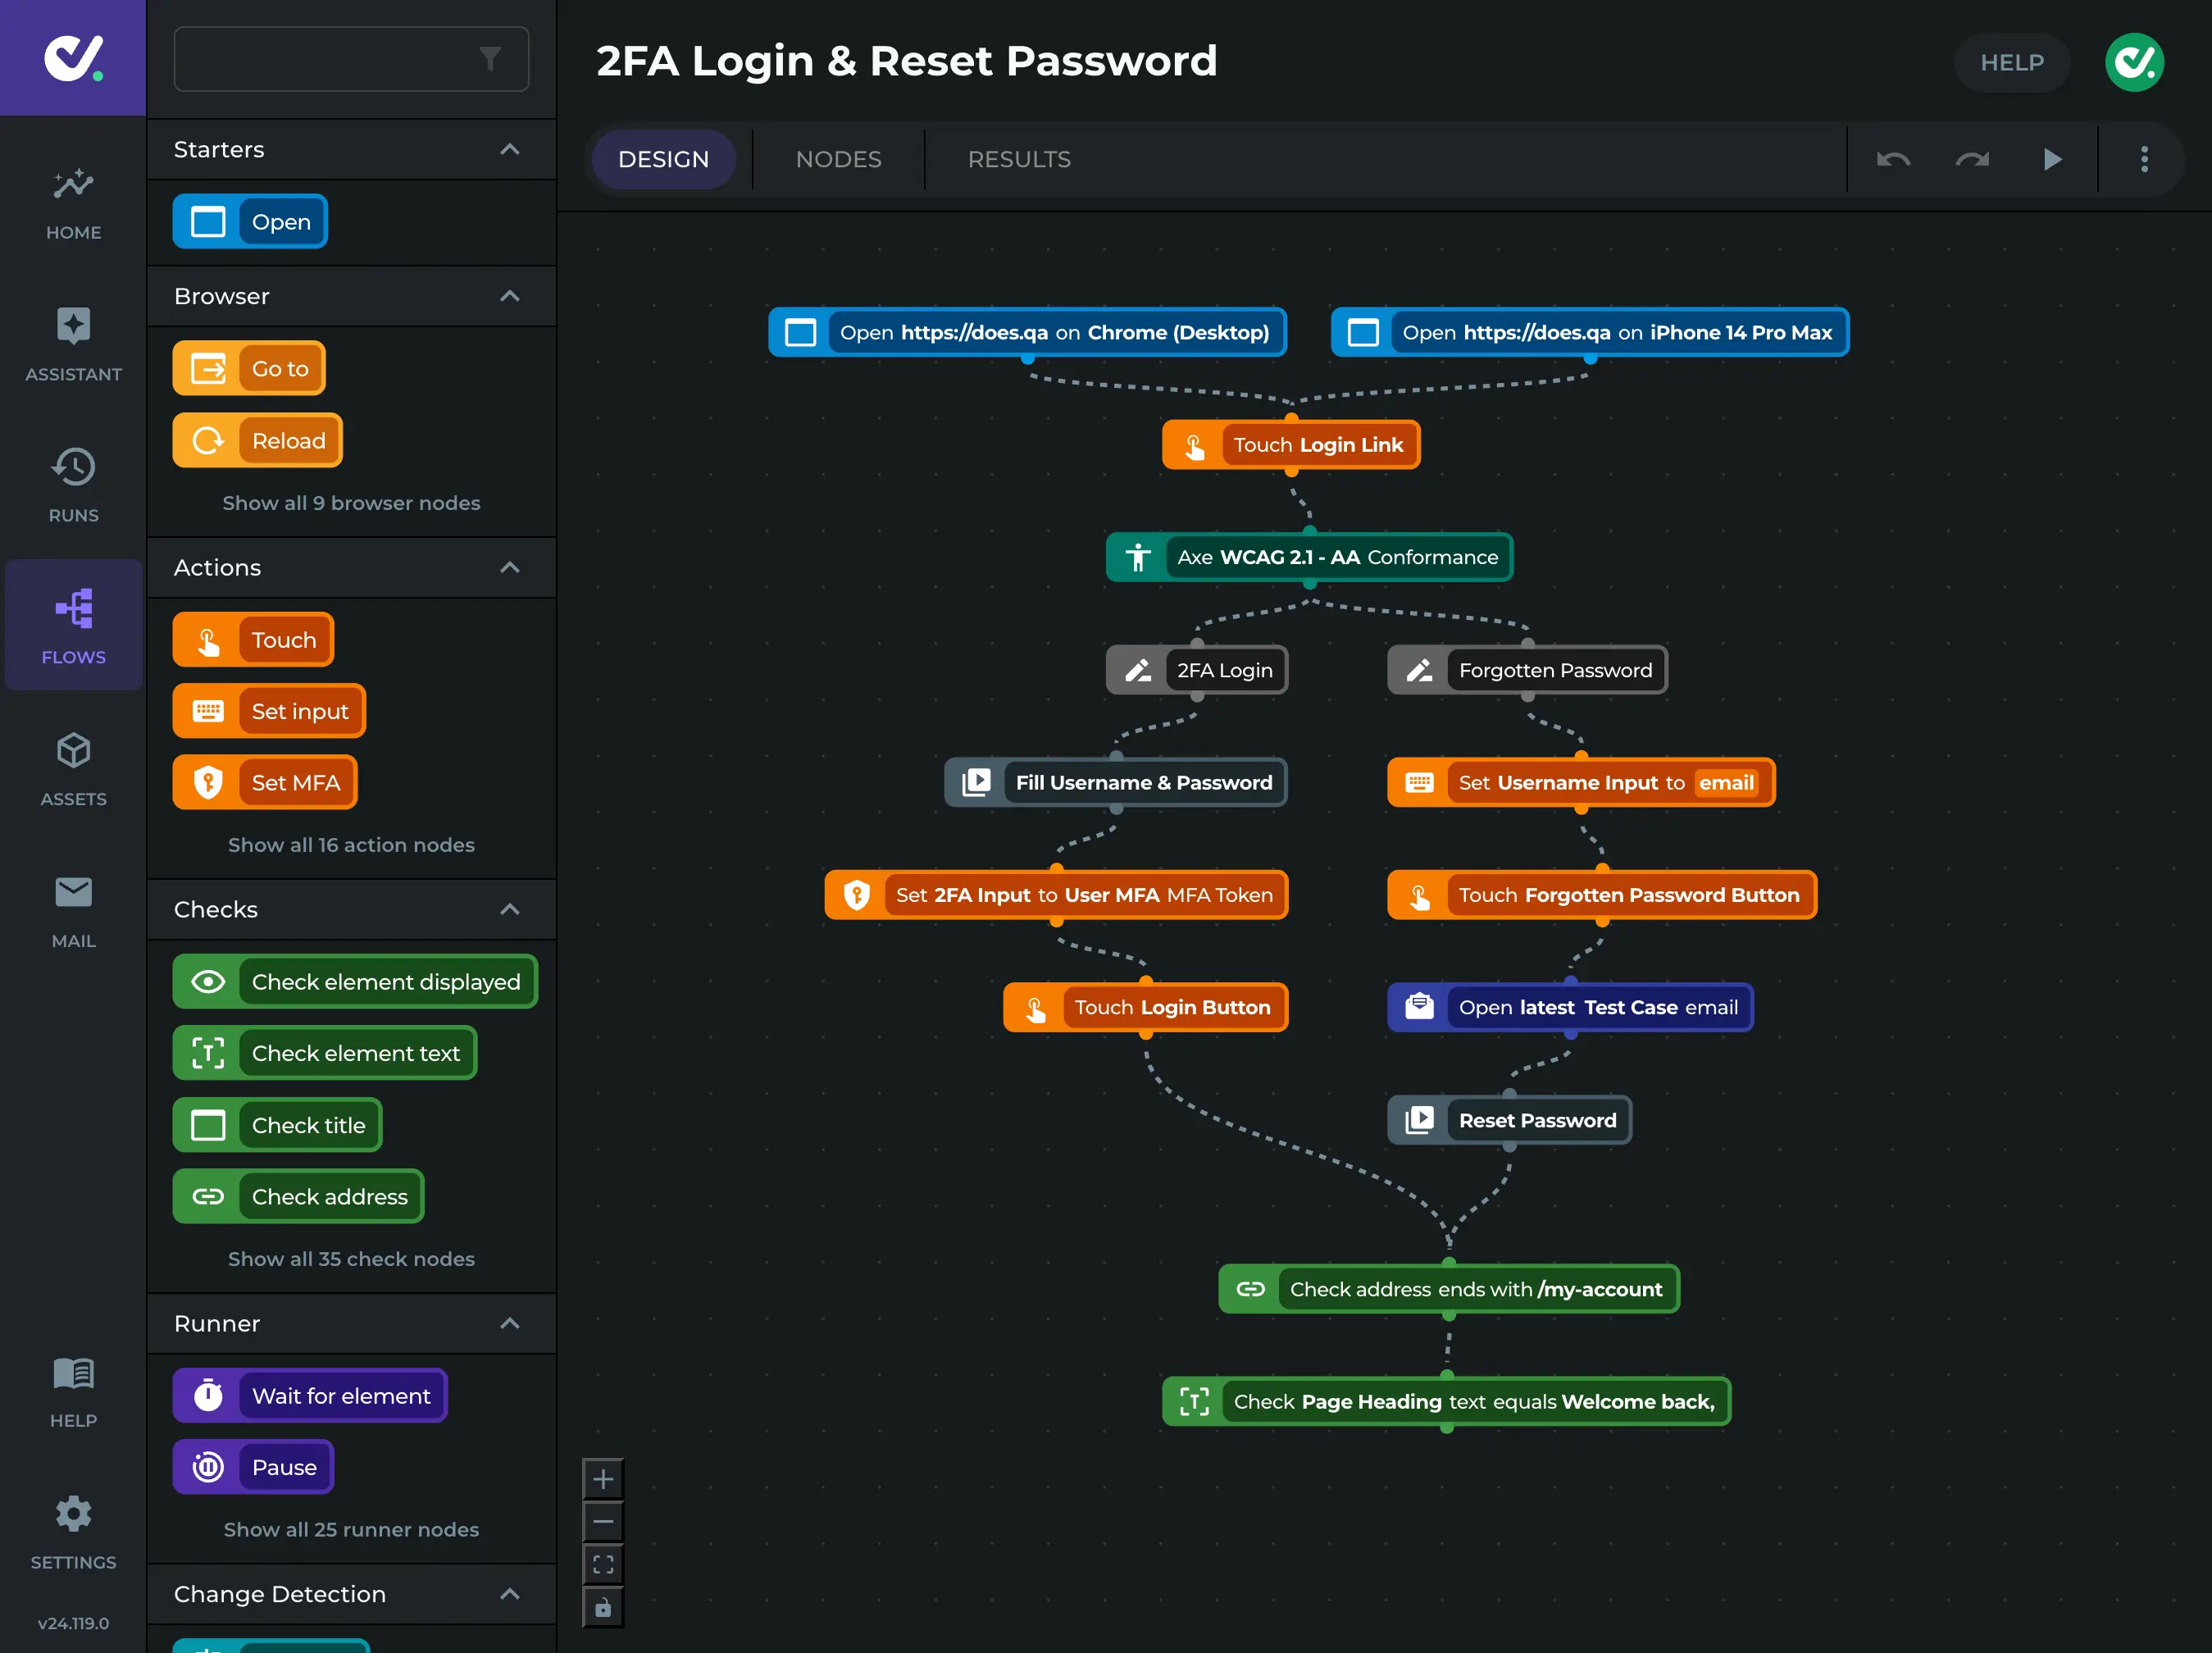Toggle fullscreen fit view on the canvas
Viewport: 2212px width, 1653px height.
pos(603,1563)
